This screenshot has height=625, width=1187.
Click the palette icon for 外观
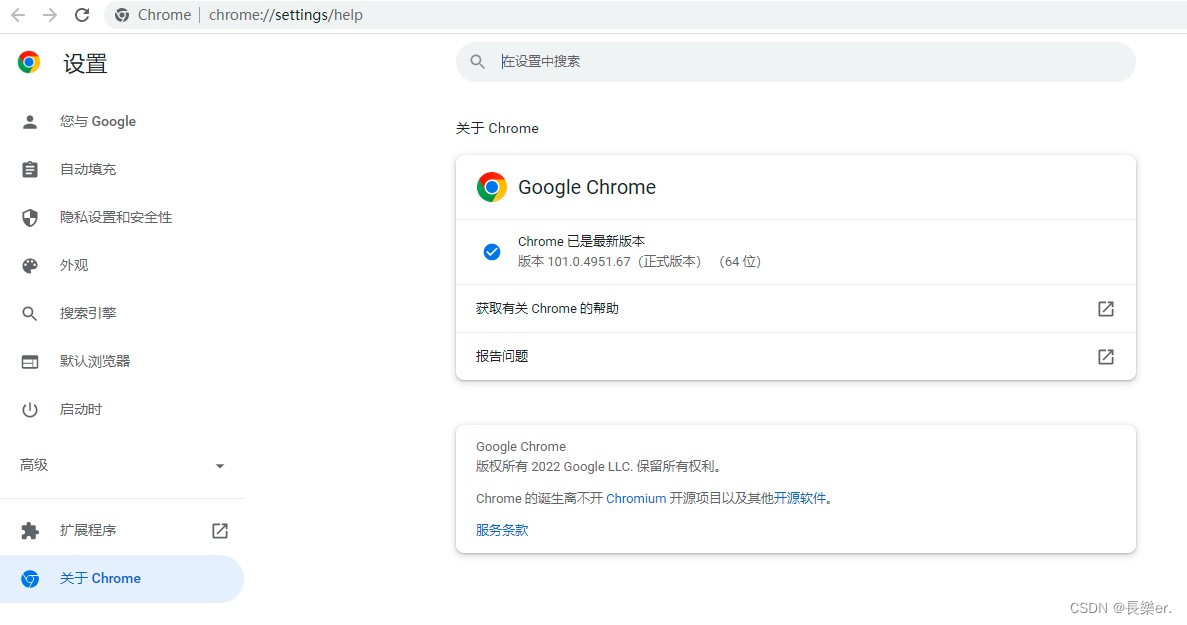30,266
